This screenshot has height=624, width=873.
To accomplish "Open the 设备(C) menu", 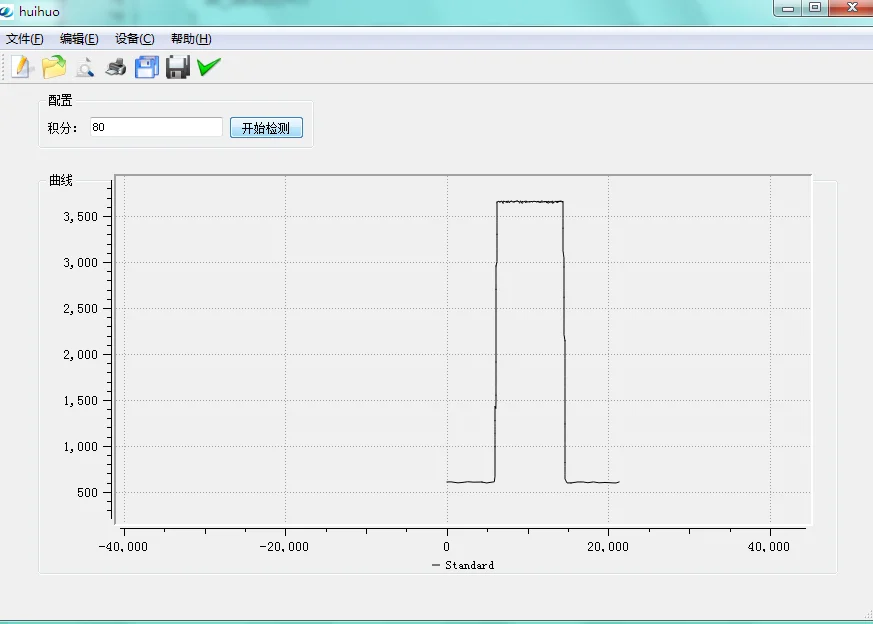I will click(135, 39).
